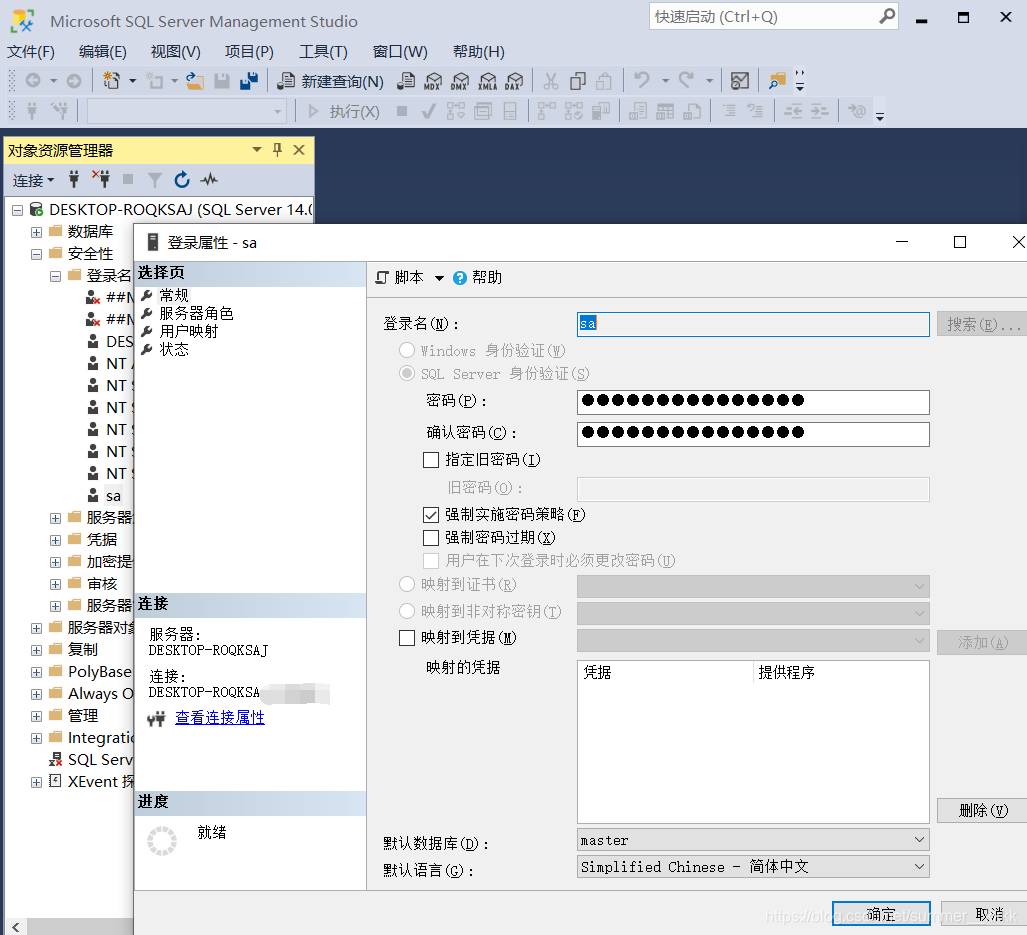Click the Cancel button in login dialog
This screenshot has height=935, width=1027.
coord(984,914)
